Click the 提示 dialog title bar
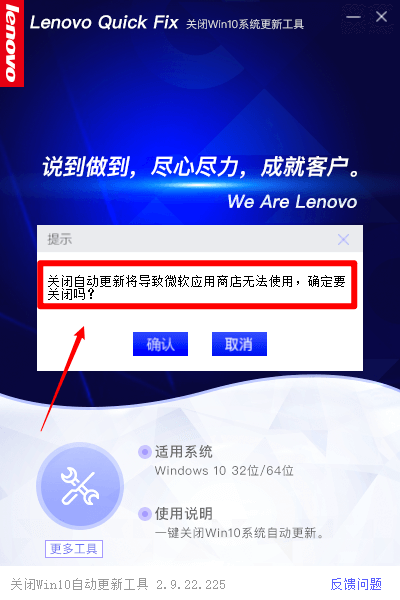 [x=200, y=239]
